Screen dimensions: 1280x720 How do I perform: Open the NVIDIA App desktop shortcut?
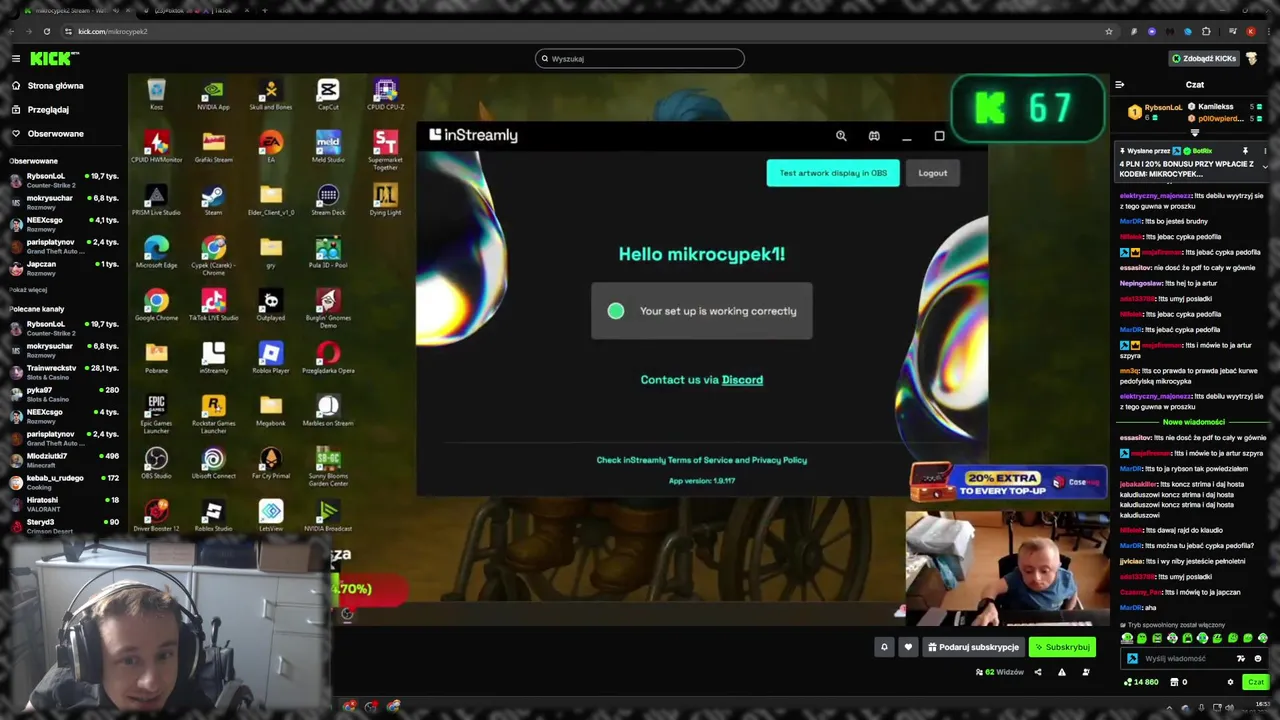[x=213, y=94]
